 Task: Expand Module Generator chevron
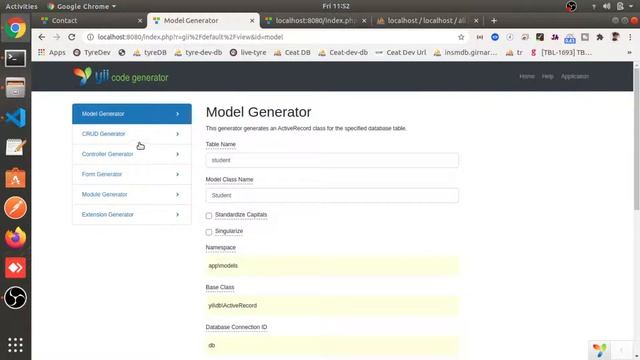pyautogui.click(x=178, y=194)
